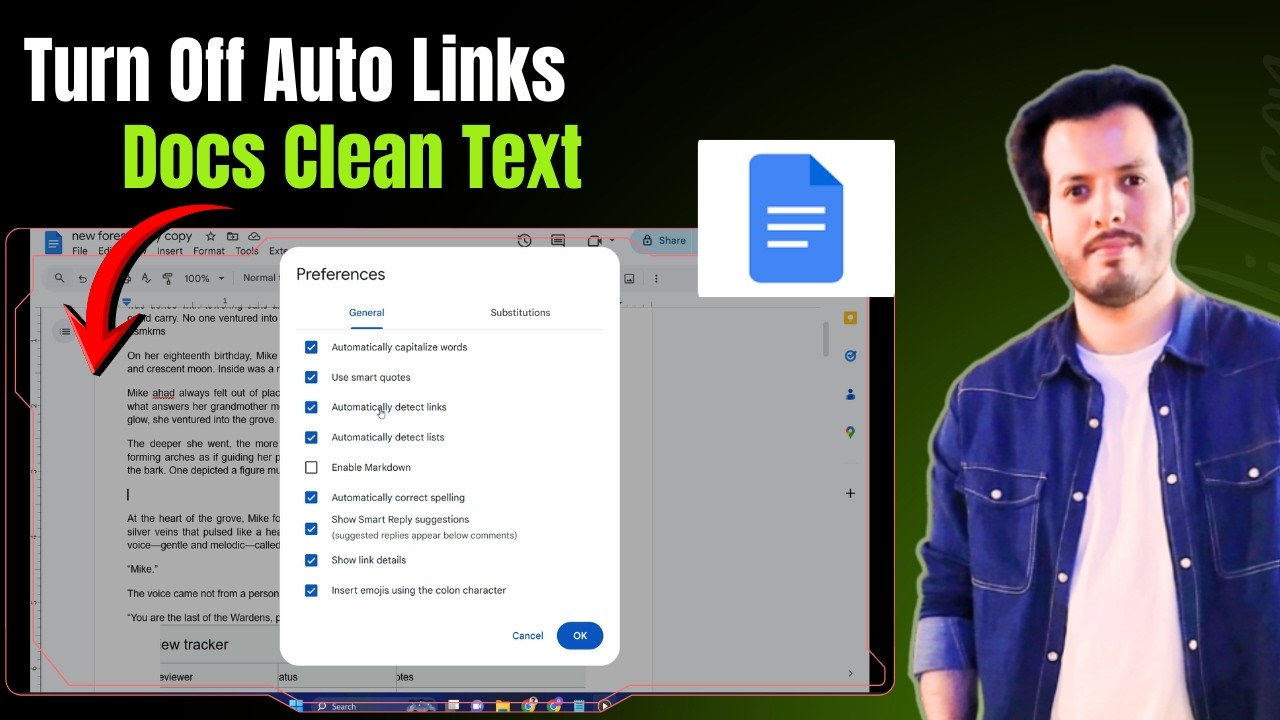Open the comment history icon
The width and height of the screenshot is (1280, 720).
click(x=558, y=240)
